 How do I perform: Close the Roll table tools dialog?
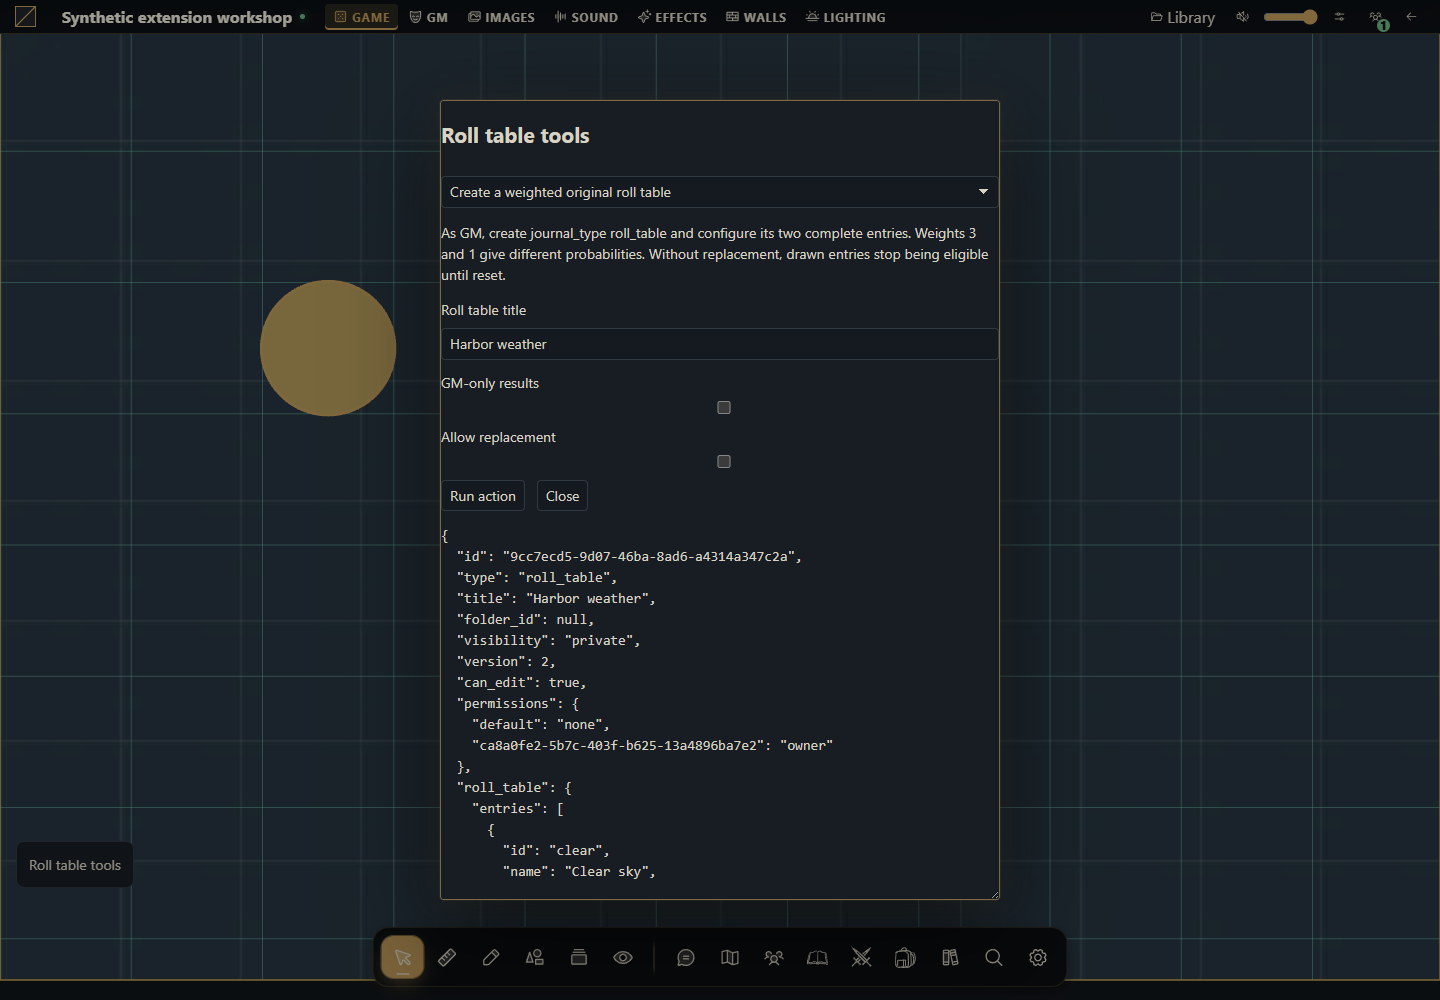[x=562, y=496]
